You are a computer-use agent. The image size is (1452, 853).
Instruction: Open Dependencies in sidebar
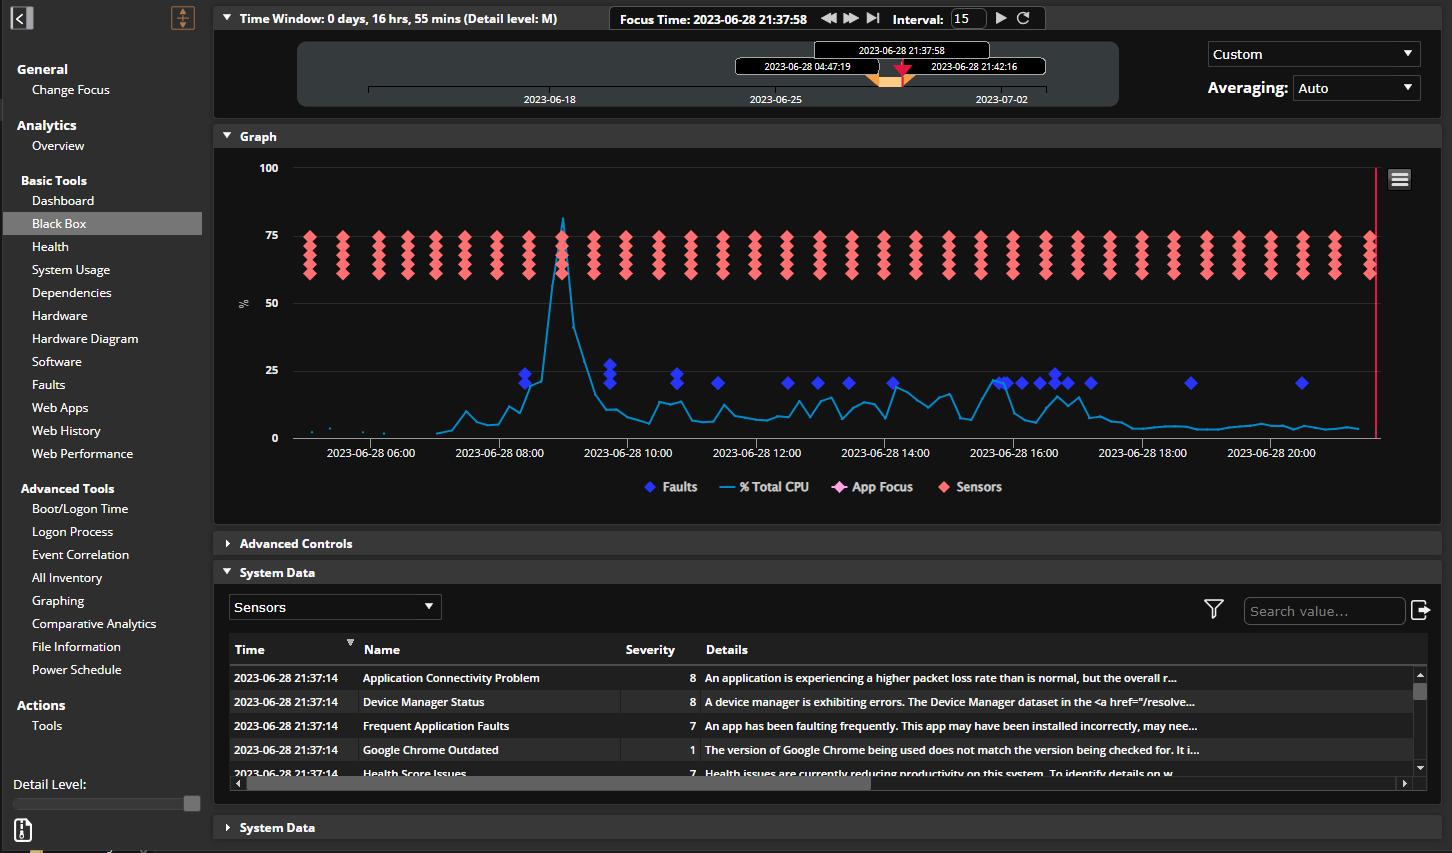pyautogui.click(x=72, y=293)
